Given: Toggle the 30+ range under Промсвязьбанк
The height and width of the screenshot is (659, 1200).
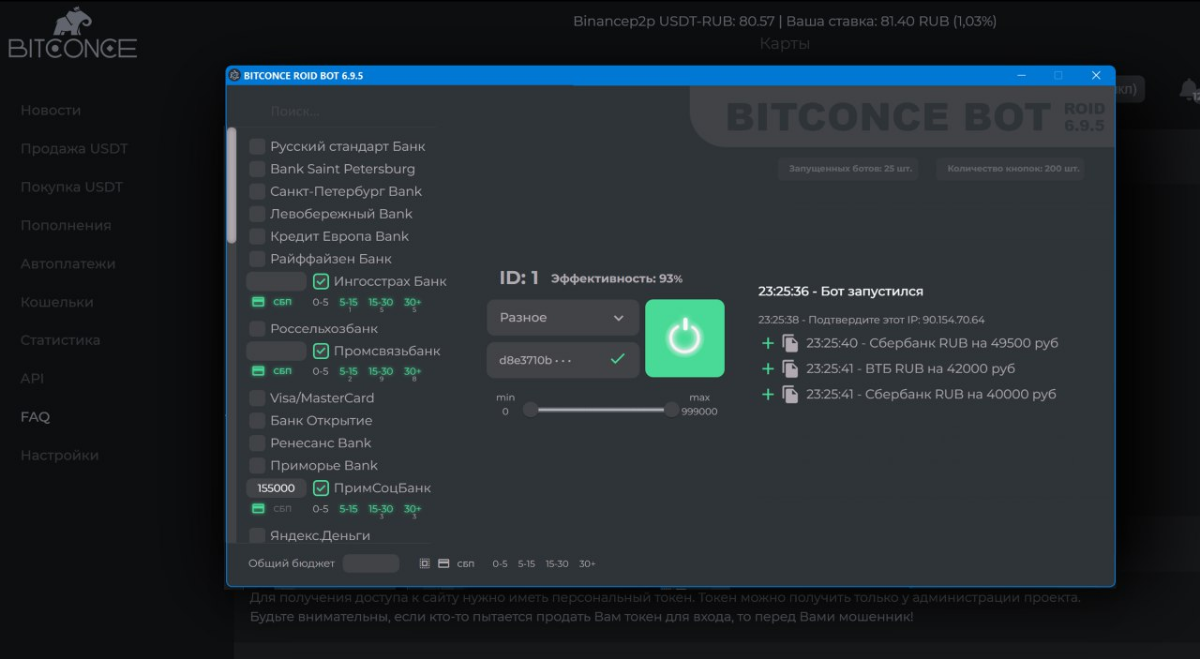Looking at the screenshot, I should click(x=413, y=372).
